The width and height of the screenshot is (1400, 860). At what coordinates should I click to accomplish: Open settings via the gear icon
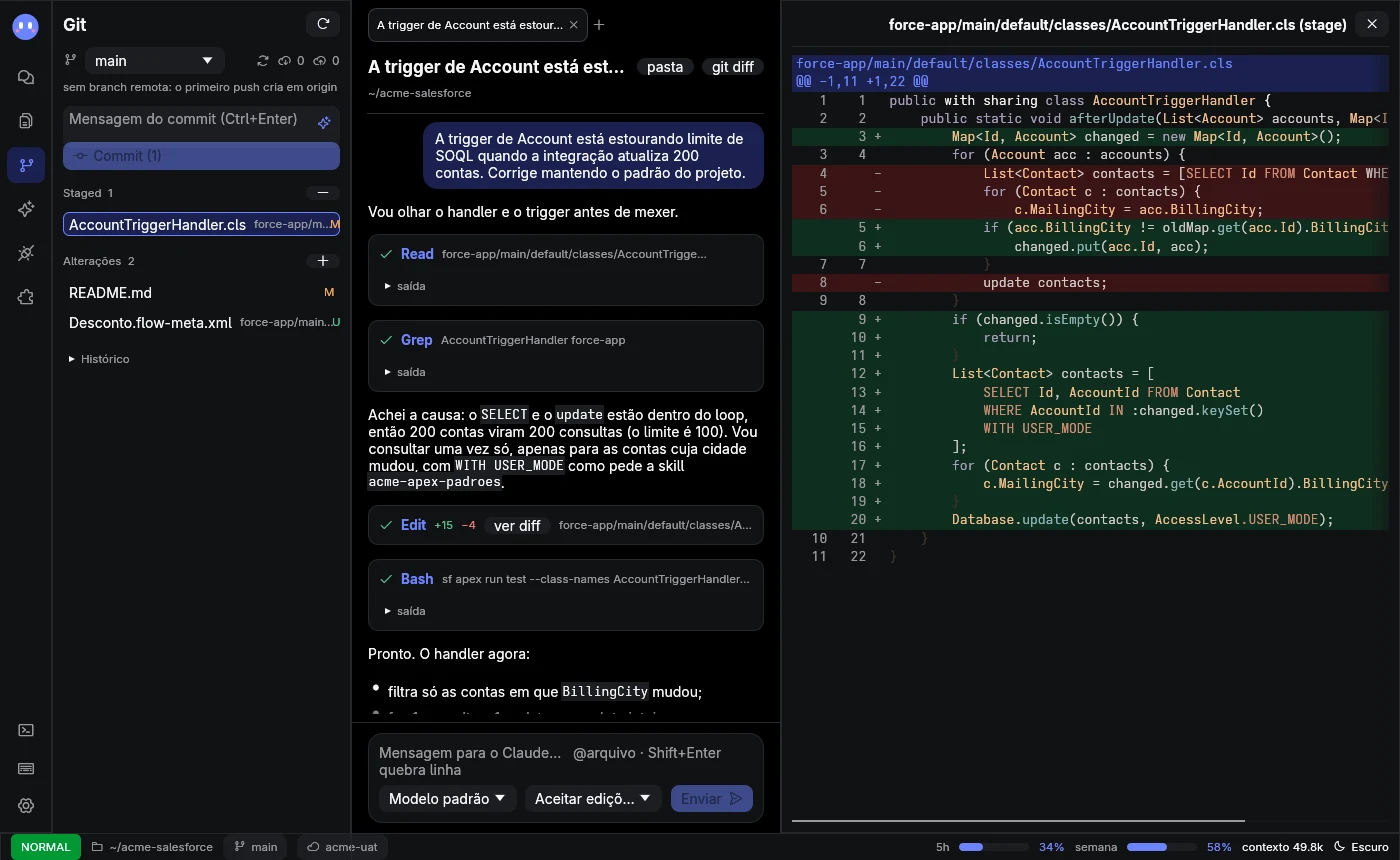26,806
